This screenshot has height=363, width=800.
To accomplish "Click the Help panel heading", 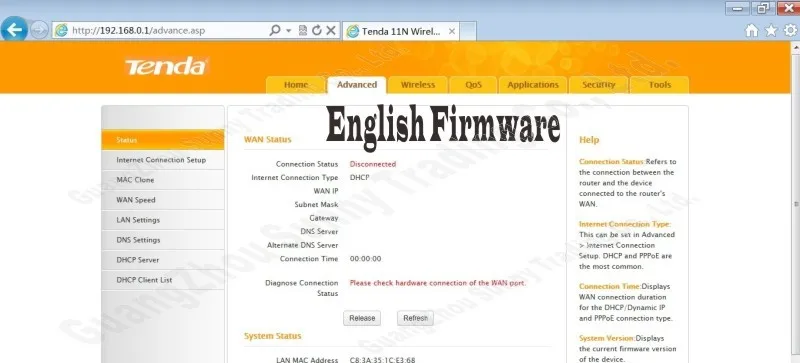I will (x=589, y=140).
